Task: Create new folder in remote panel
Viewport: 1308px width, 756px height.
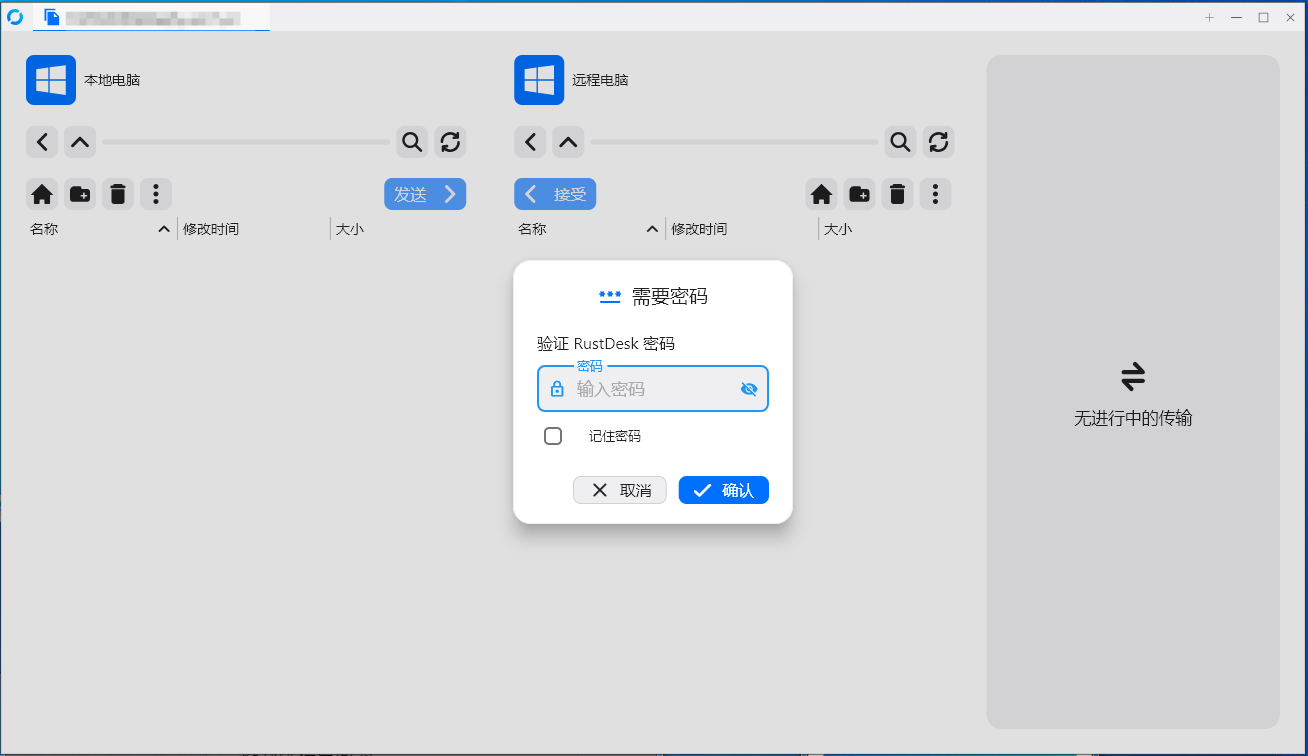Action: [859, 194]
